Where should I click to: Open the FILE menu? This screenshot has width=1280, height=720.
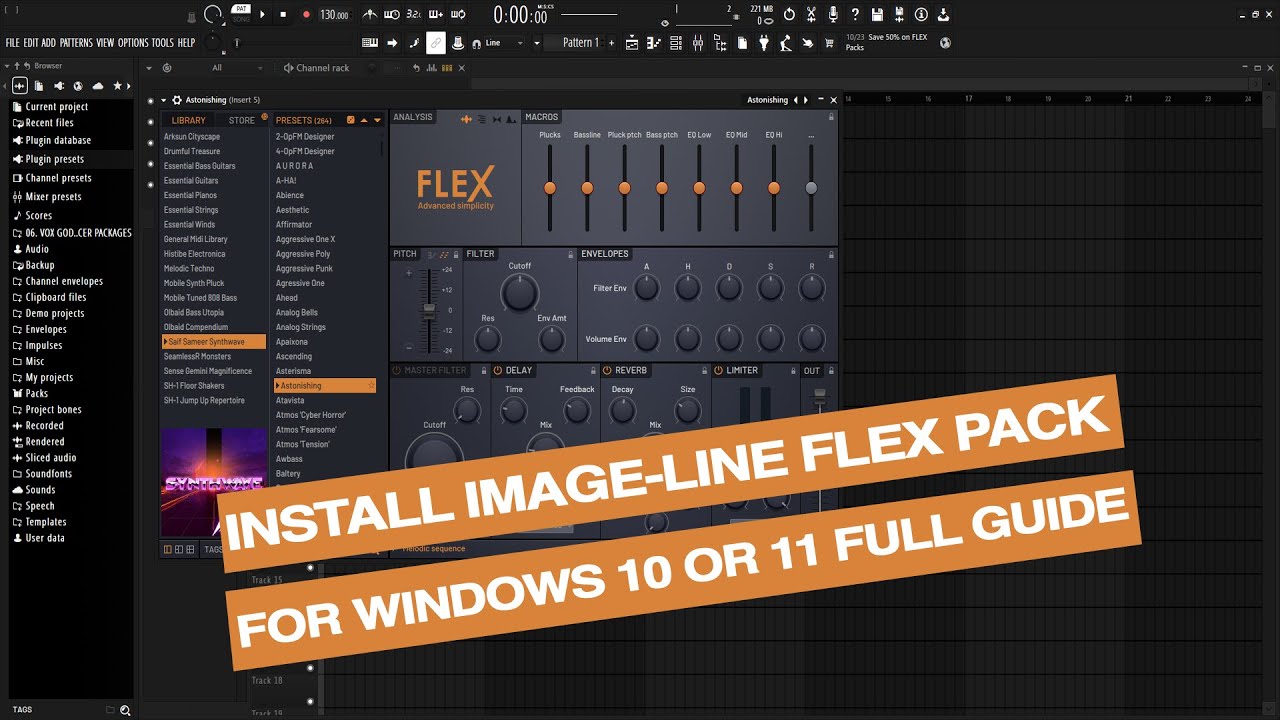pyautogui.click(x=12, y=43)
